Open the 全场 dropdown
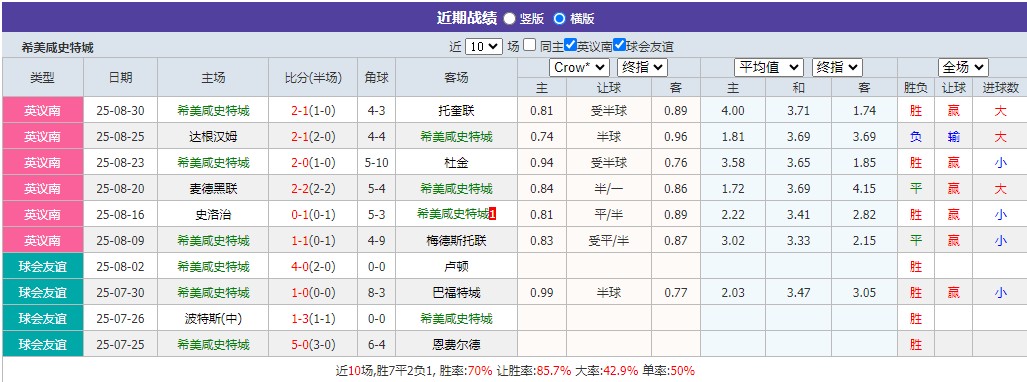1027x382 pixels. (963, 67)
